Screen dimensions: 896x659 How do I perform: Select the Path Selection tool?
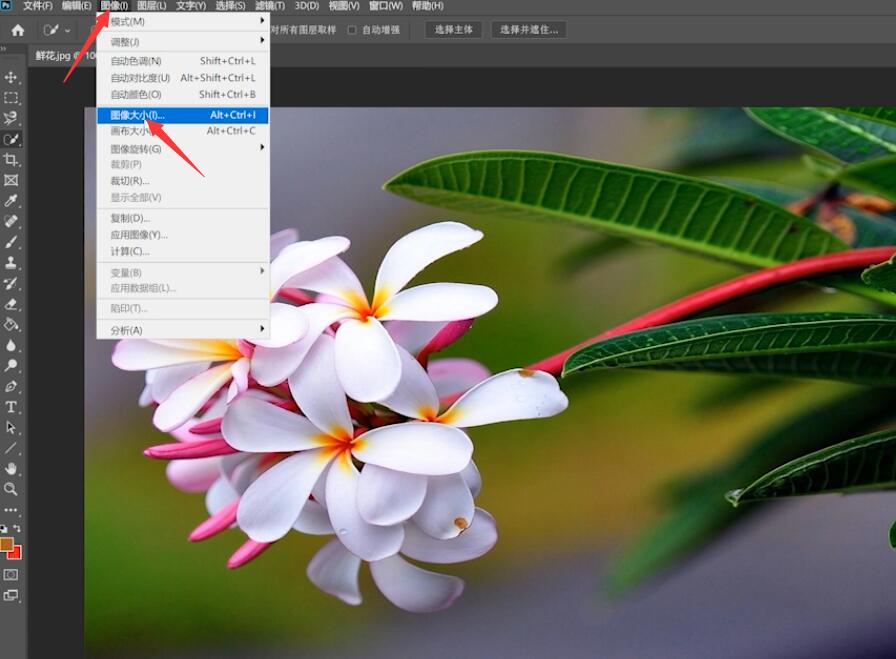(x=11, y=428)
